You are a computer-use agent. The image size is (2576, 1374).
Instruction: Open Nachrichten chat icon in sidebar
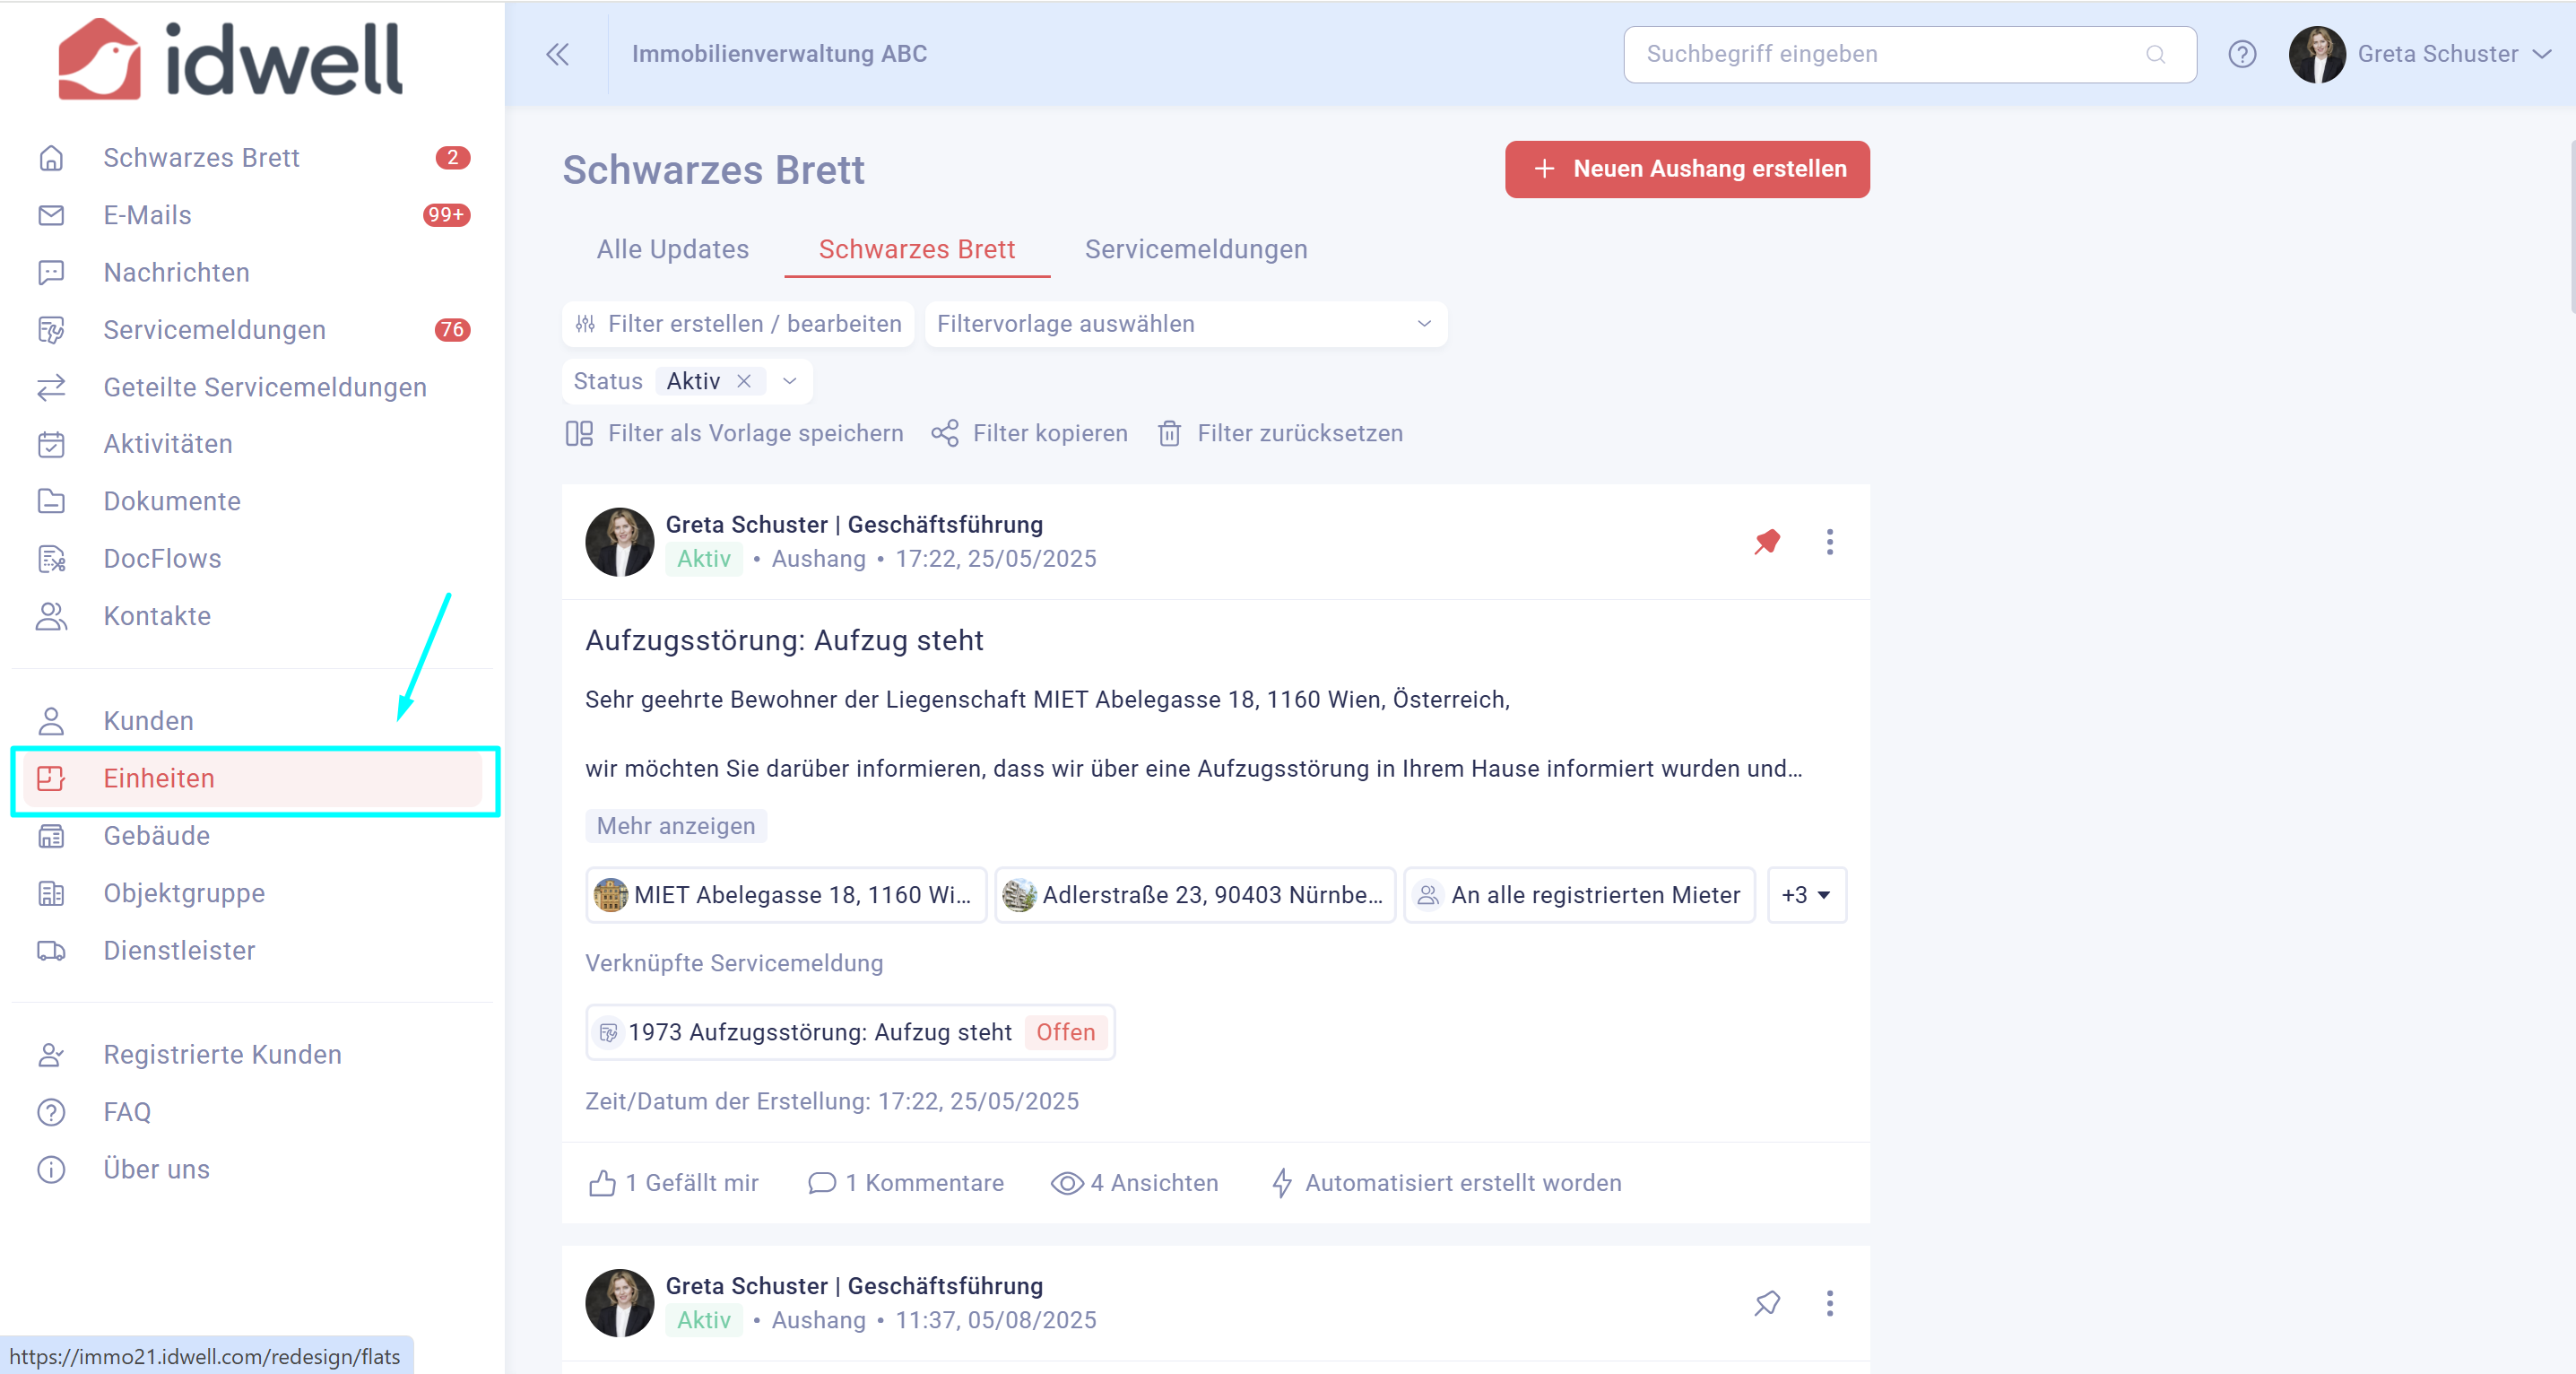tap(51, 272)
